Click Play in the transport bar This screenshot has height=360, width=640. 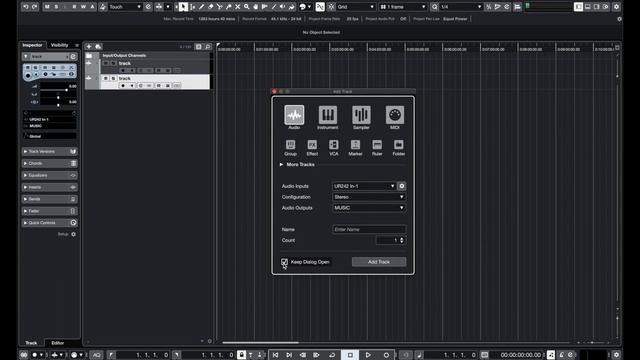368,355
